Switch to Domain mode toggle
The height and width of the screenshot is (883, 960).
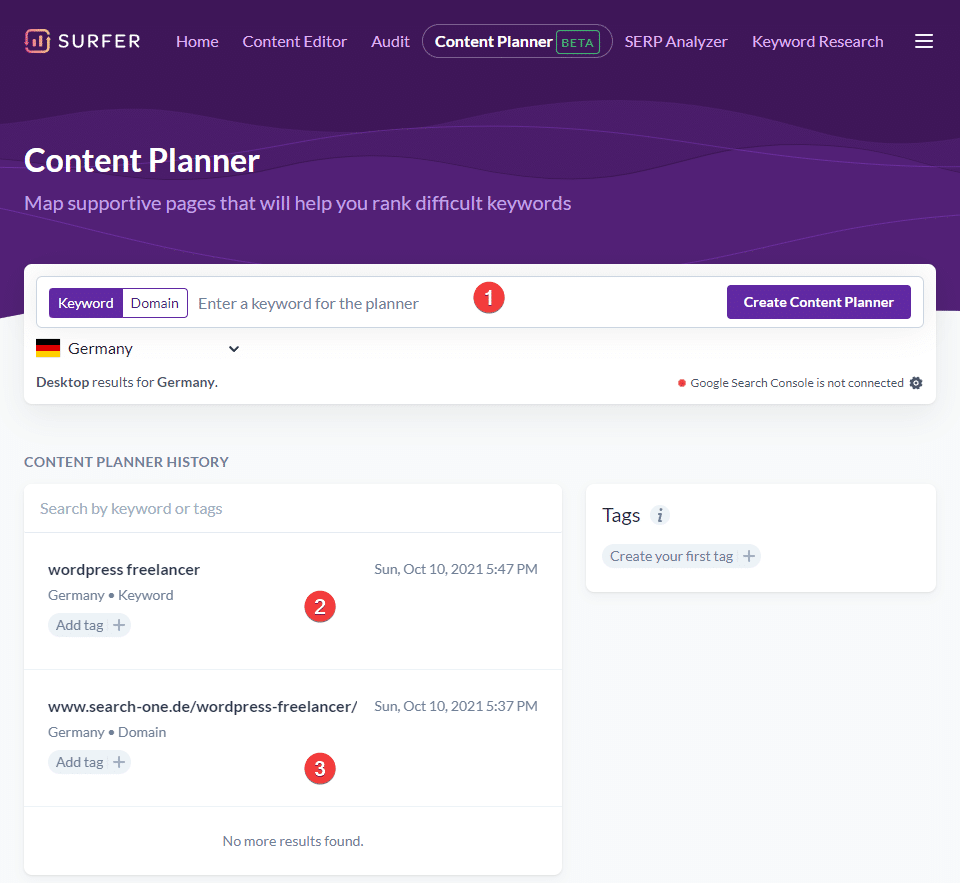(x=155, y=303)
